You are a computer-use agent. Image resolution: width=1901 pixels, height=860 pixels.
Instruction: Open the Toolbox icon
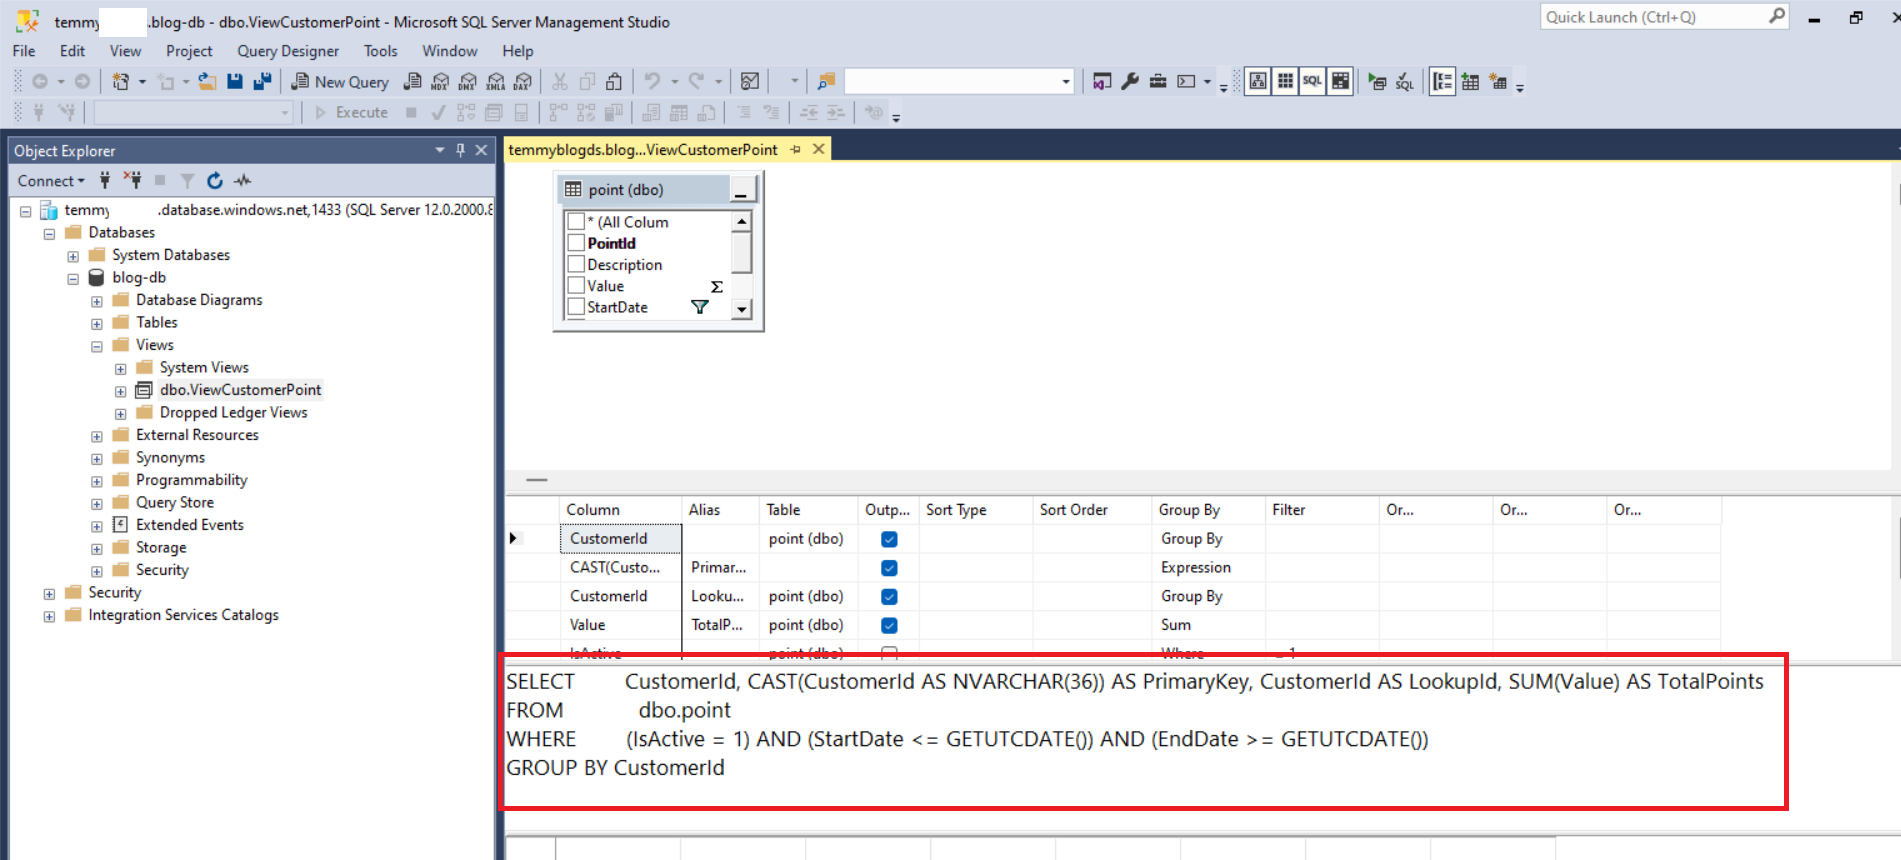pyautogui.click(x=1158, y=82)
